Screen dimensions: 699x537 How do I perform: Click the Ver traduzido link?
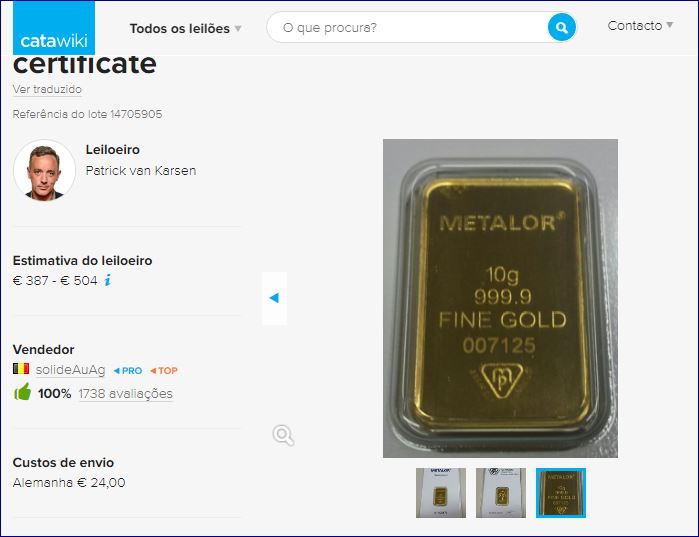point(47,89)
